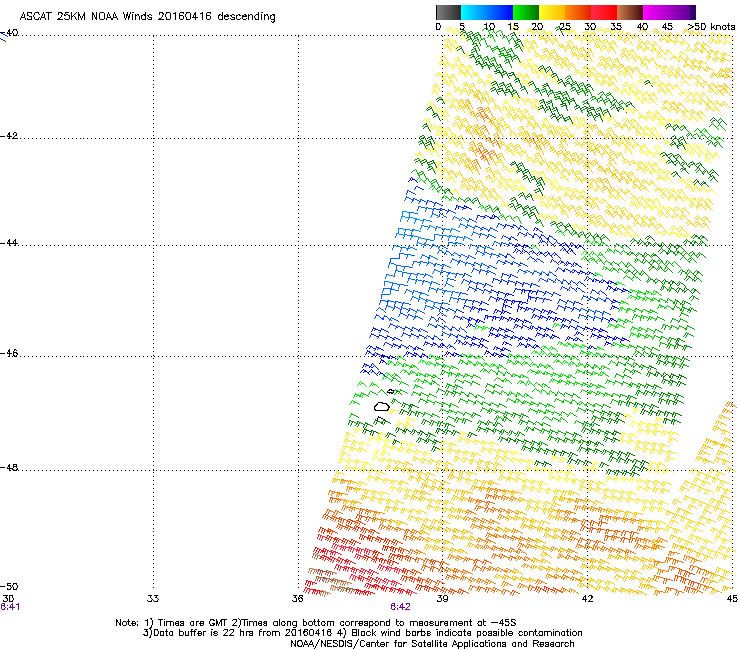This screenshot has height=650, width=740.
Task: Click the -48 latitude axis label
Action: pos(9,467)
